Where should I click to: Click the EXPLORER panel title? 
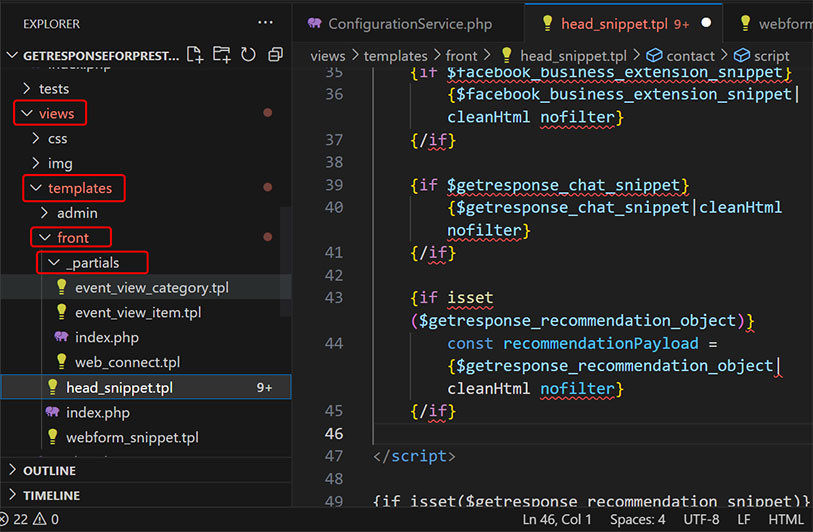[x=51, y=24]
